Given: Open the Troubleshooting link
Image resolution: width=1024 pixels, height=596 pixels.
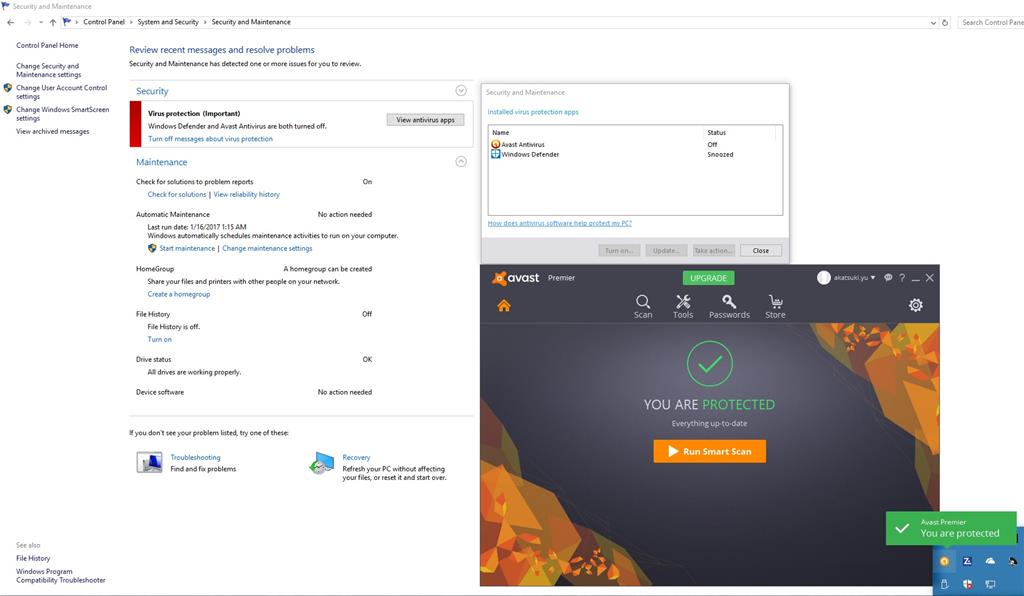Looking at the screenshot, I should 195,458.
